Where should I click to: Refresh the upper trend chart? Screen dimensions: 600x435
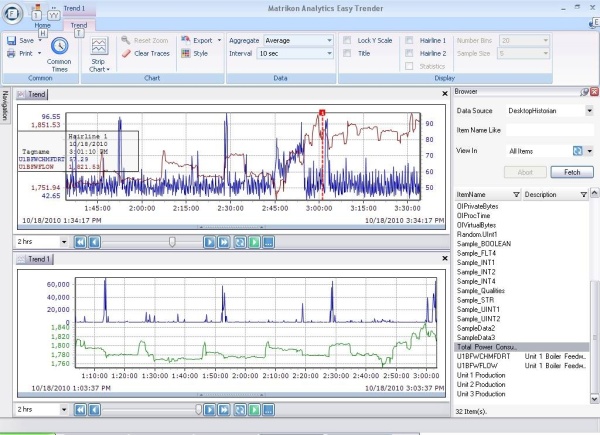point(240,242)
